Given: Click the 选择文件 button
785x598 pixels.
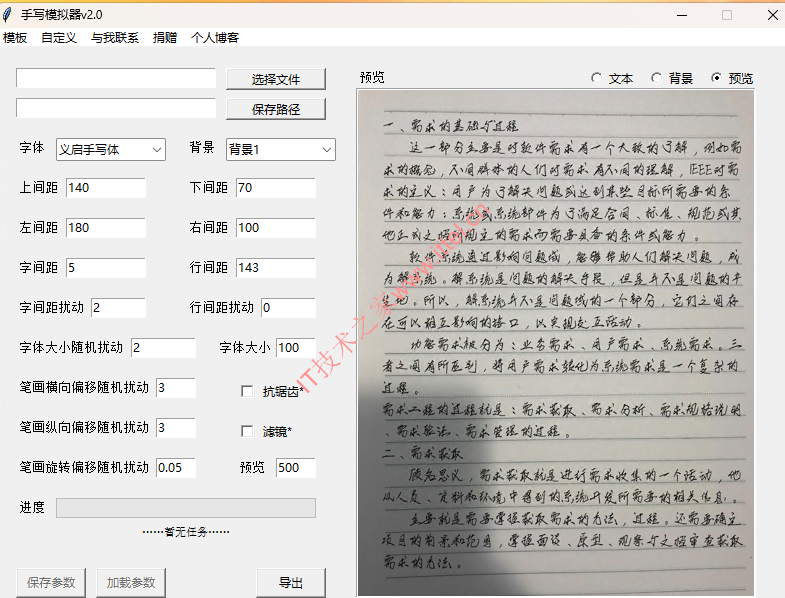Looking at the screenshot, I should click(276, 79).
